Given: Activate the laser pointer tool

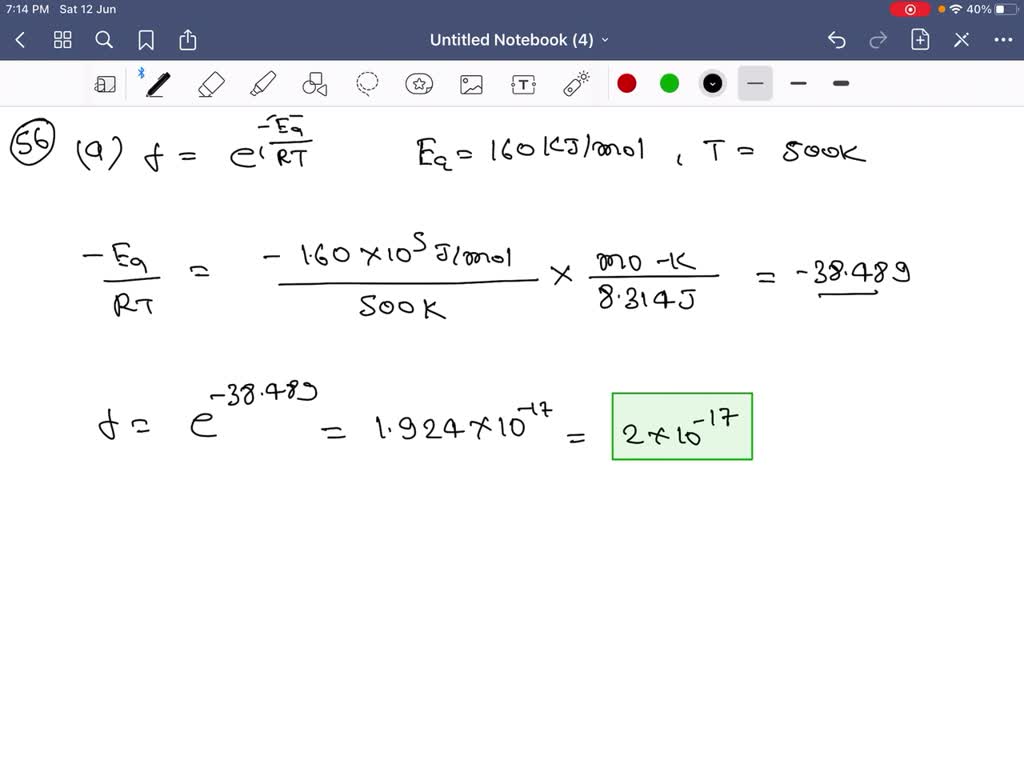Looking at the screenshot, I should click(x=575, y=84).
